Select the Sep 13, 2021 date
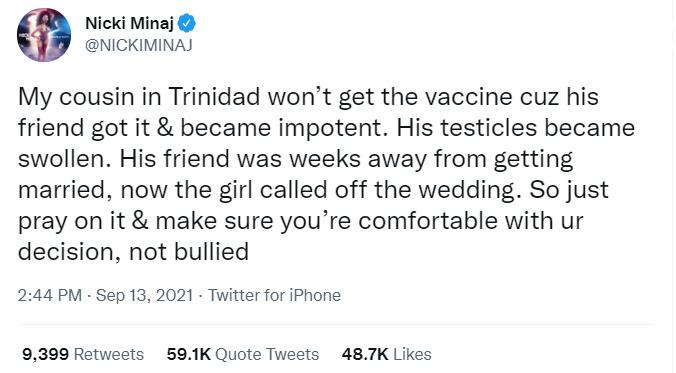The width and height of the screenshot is (676, 373). (x=144, y=295)
